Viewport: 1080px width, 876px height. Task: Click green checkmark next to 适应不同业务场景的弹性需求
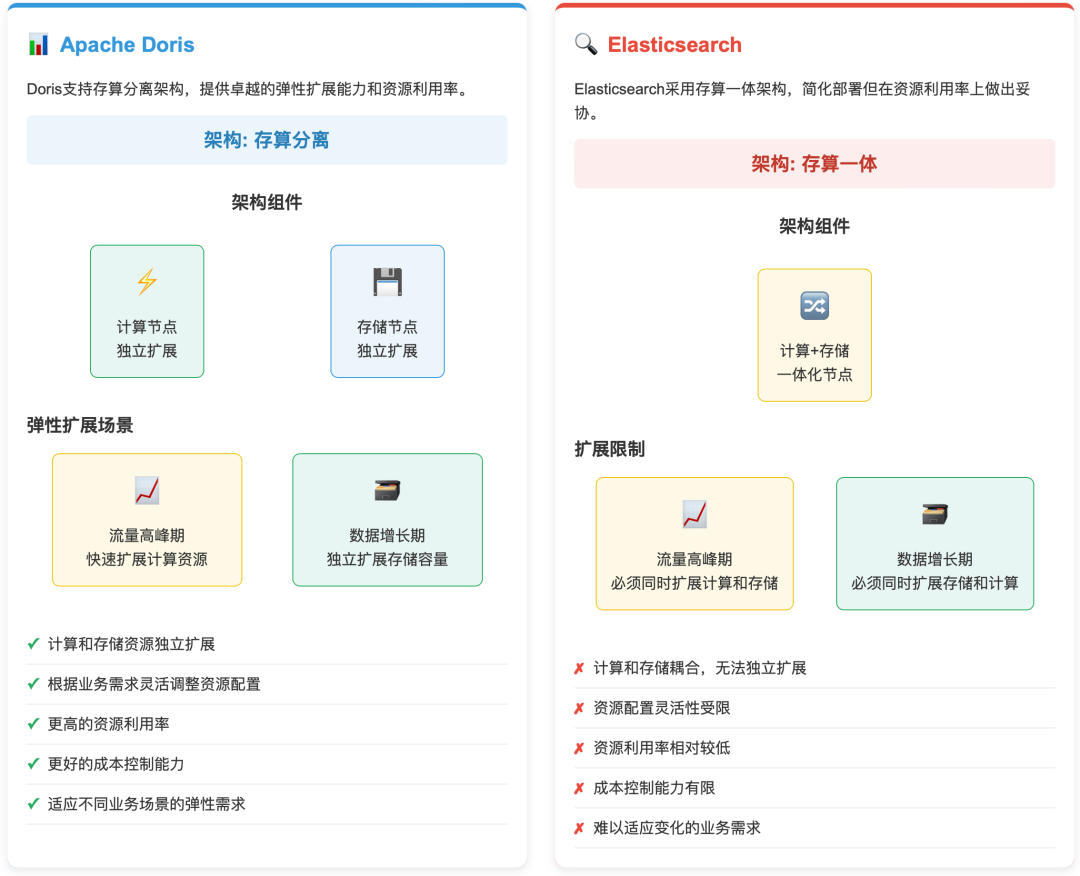coord(33,804)
